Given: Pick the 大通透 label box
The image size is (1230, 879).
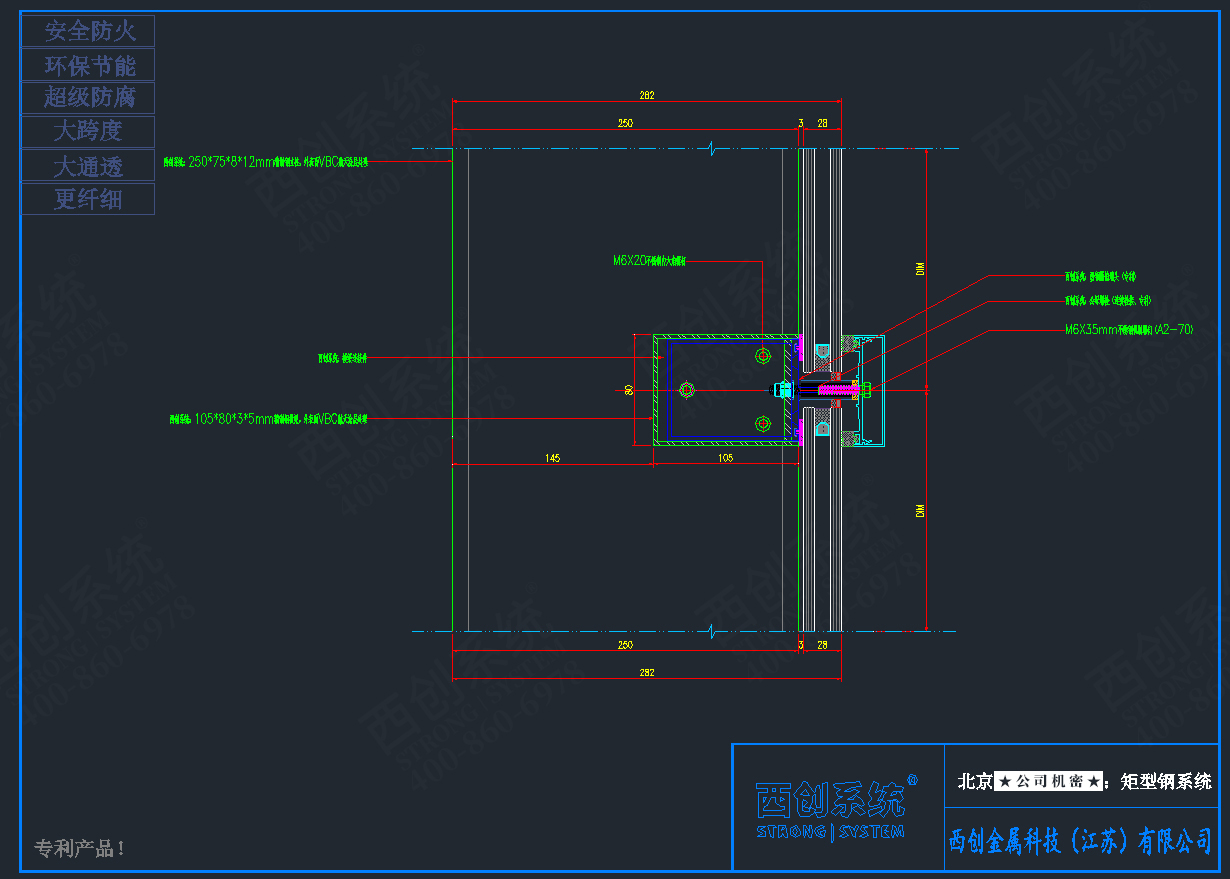Looking at the screenshot, I should 89,165.
